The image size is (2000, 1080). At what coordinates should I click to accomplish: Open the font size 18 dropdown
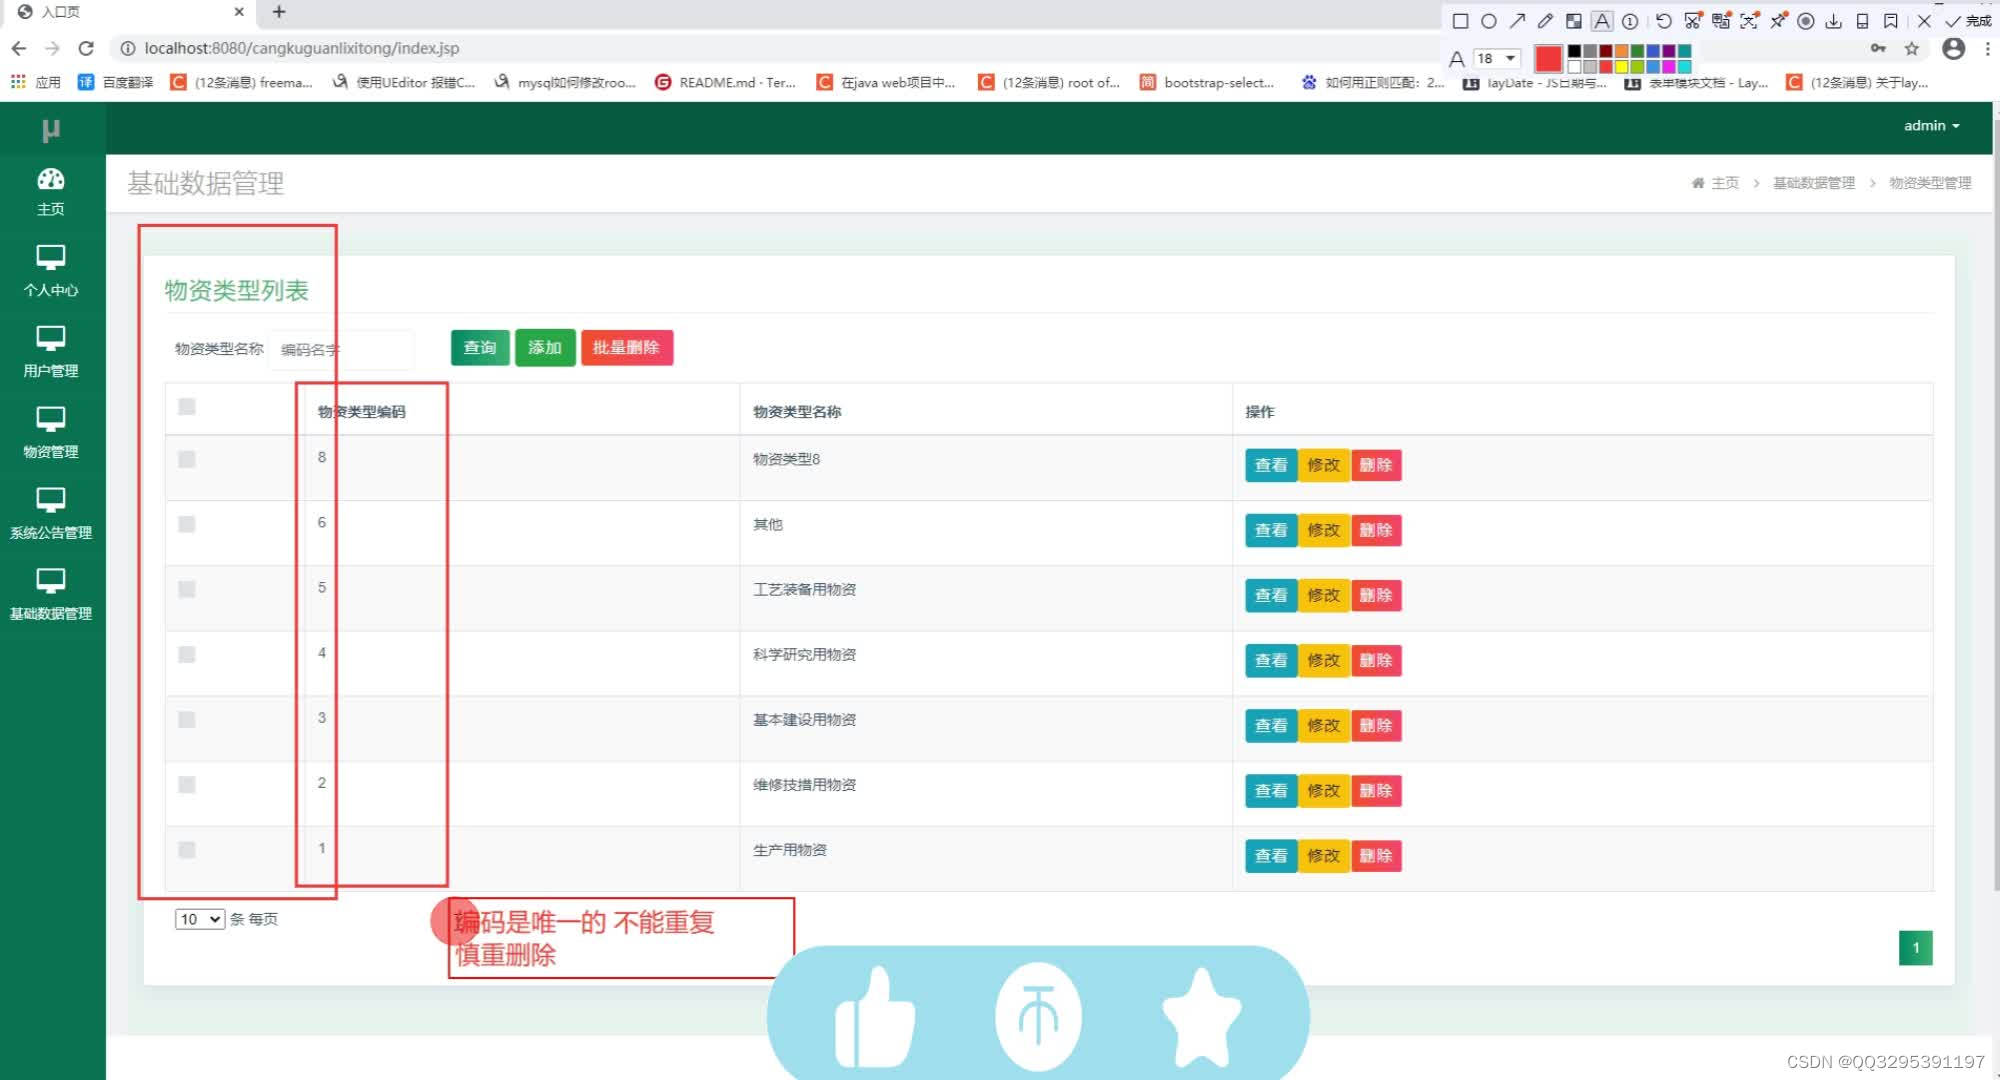tap(1497, 58)
